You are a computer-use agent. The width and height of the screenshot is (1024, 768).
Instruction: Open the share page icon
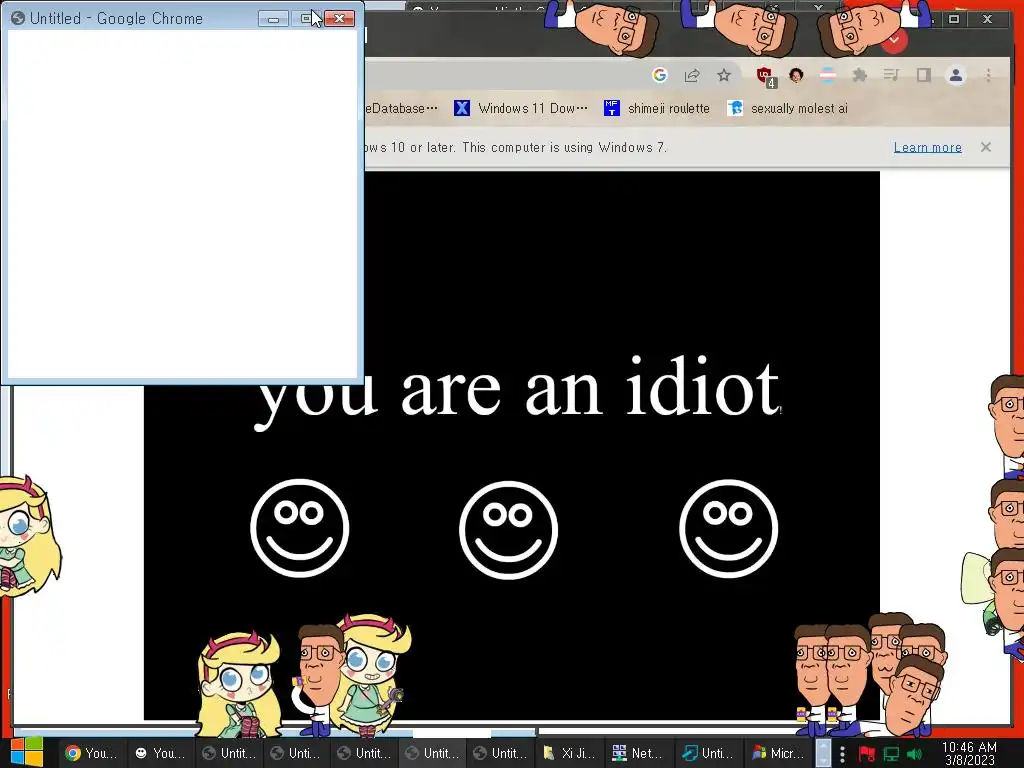(x=692, y=76)
